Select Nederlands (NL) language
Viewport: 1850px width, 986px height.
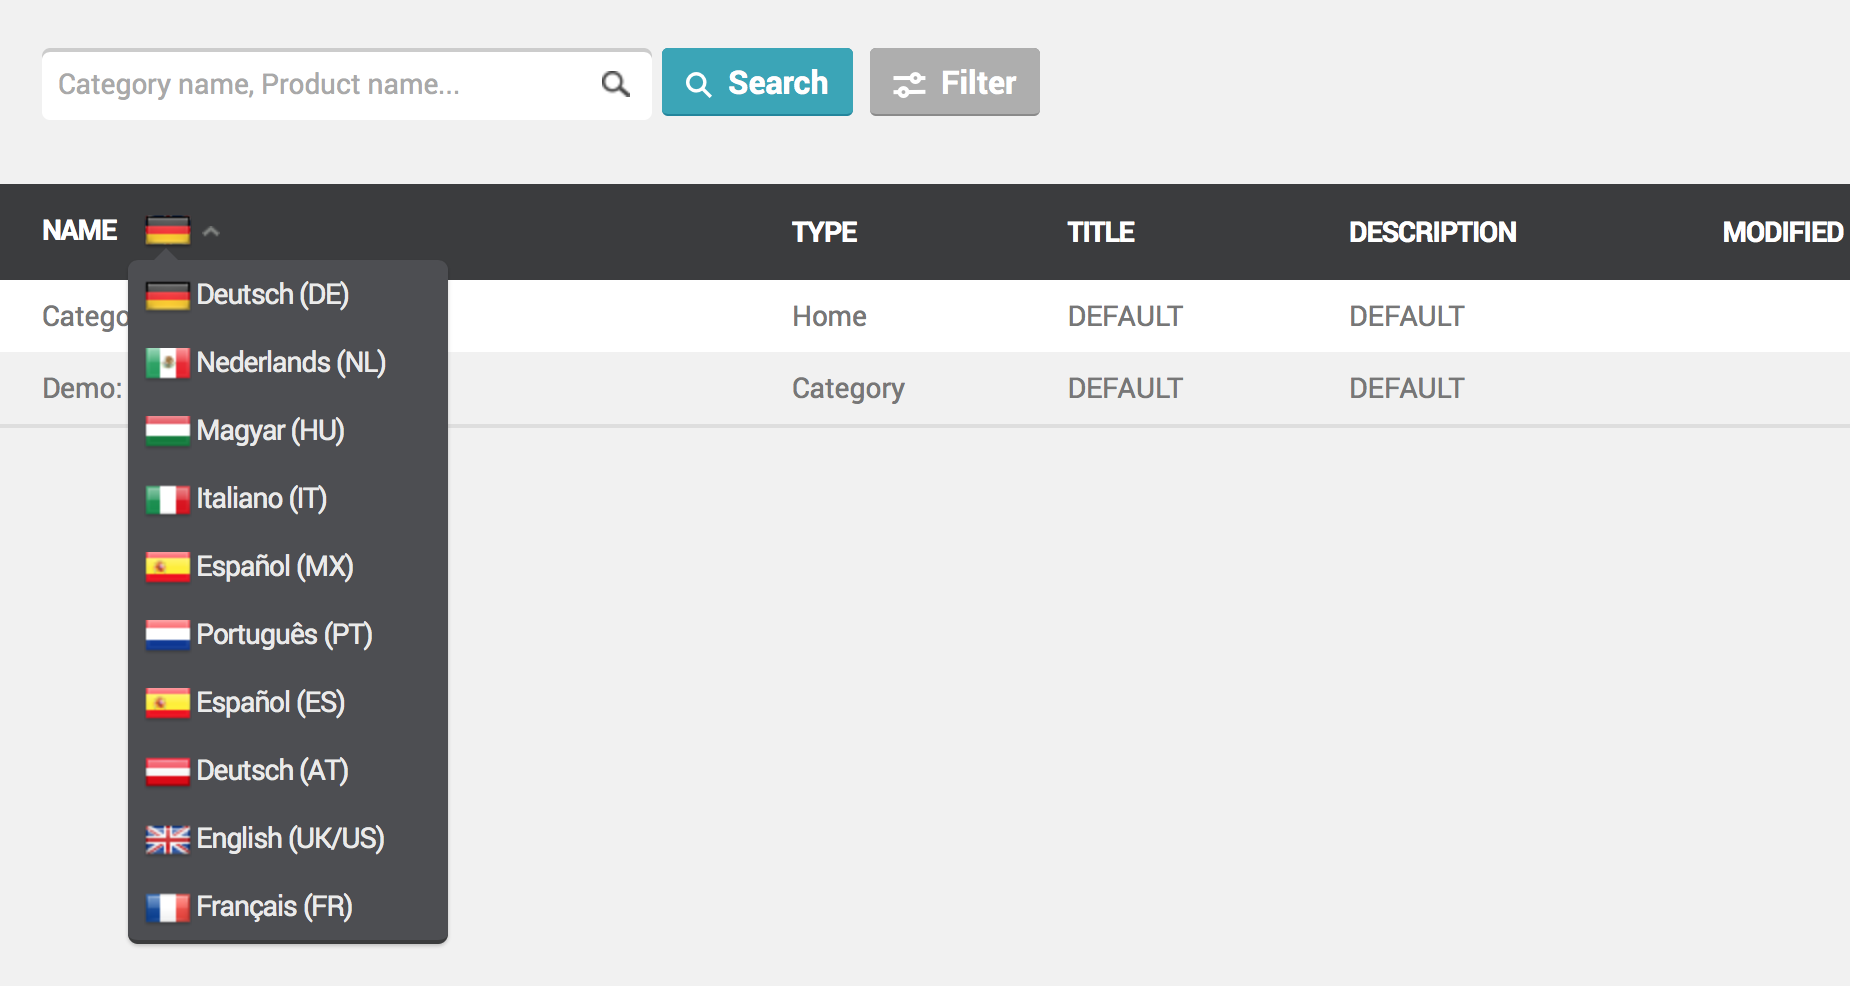[288, 363]
